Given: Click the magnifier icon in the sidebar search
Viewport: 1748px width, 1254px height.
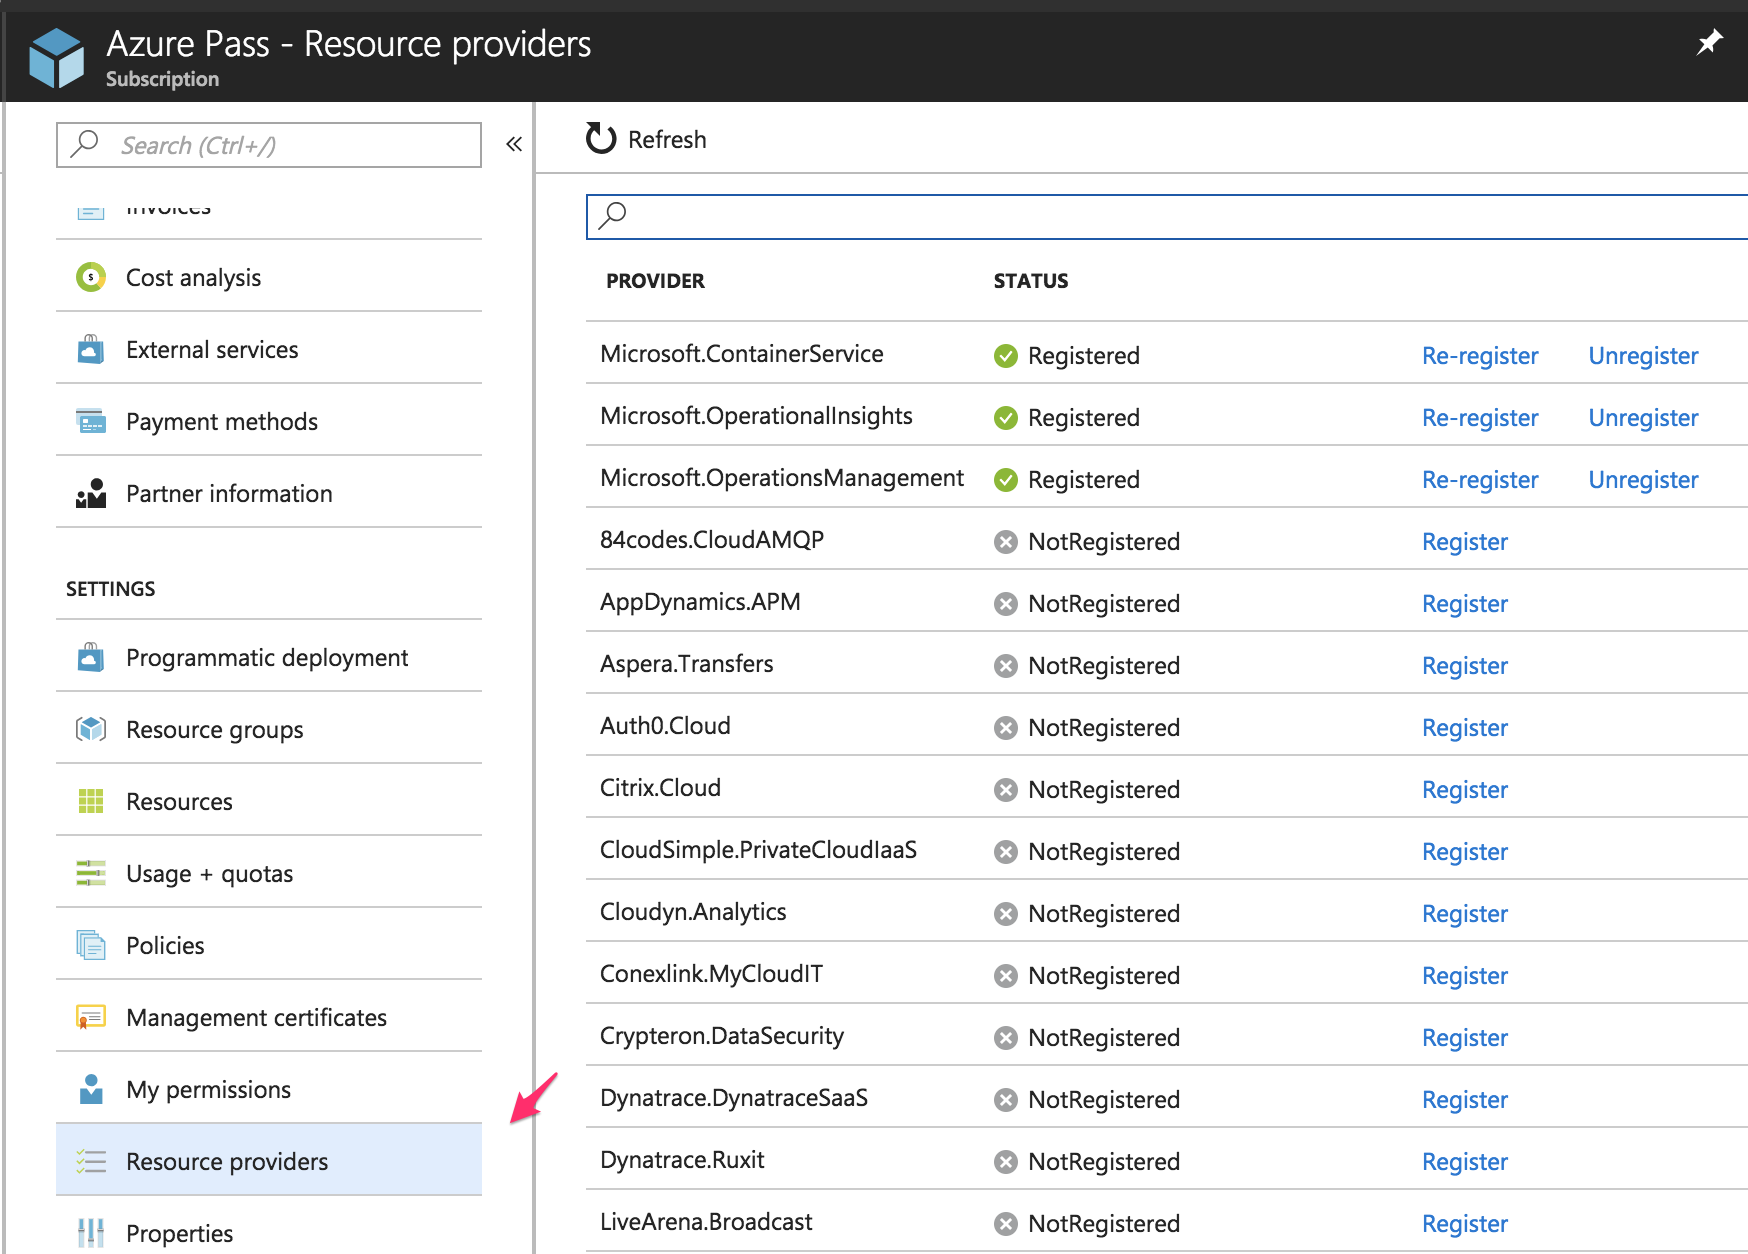Looking at the screenshot, I should tap(86, 144).
